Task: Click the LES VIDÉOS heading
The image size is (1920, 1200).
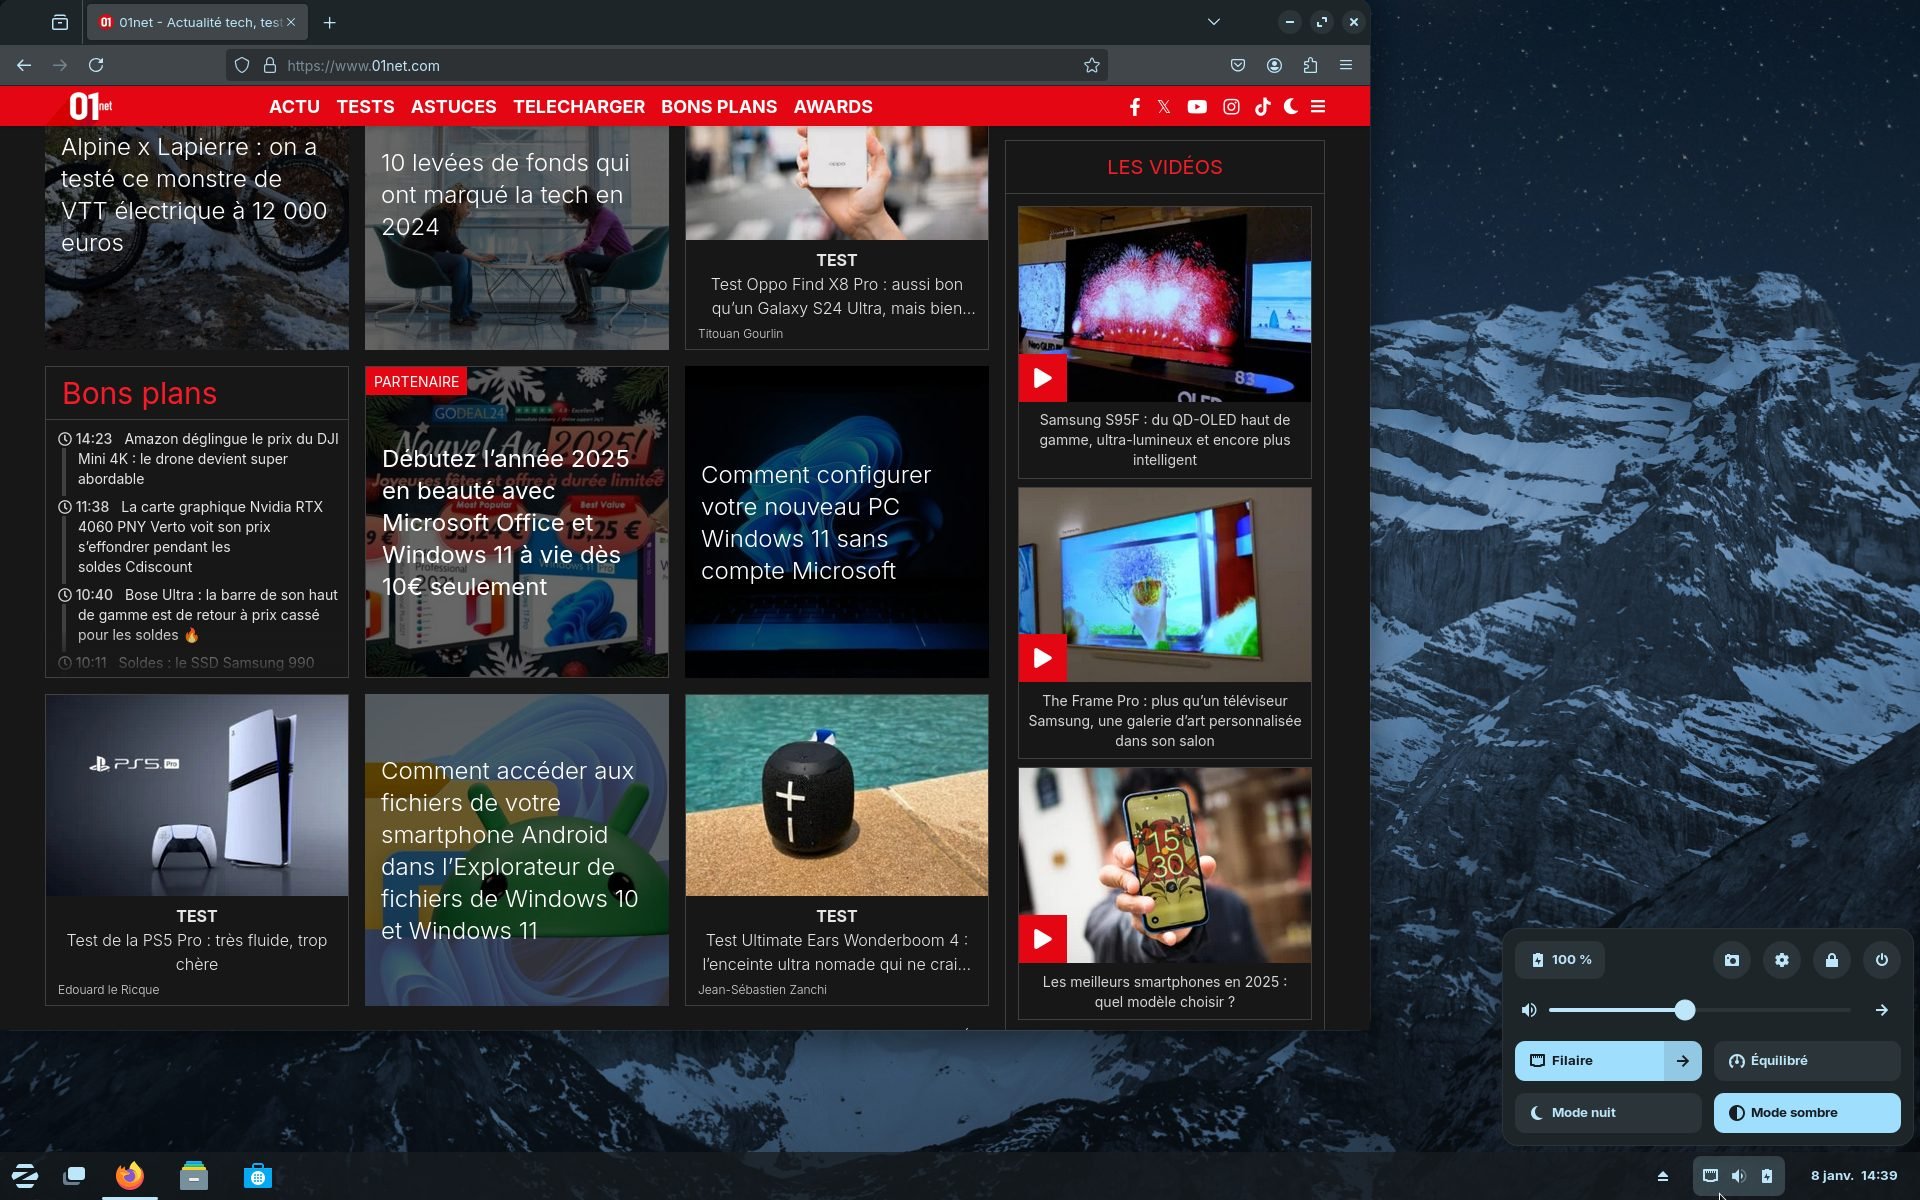Action: pyautogui.click(x=1164, y=167)
